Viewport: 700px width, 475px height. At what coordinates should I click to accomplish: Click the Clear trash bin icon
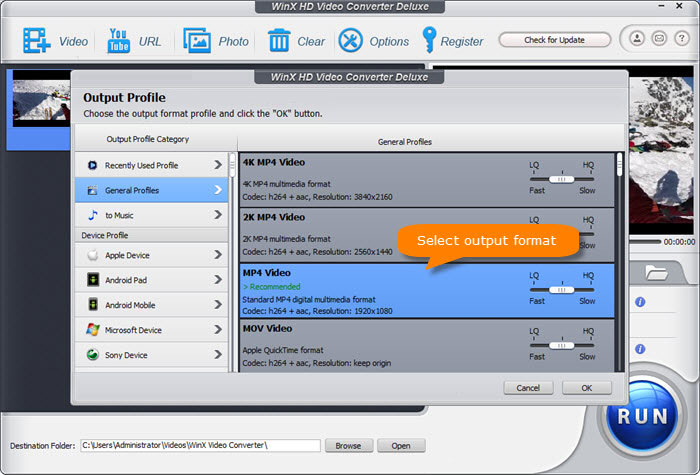pyautogui.click(x=279, y=41)
